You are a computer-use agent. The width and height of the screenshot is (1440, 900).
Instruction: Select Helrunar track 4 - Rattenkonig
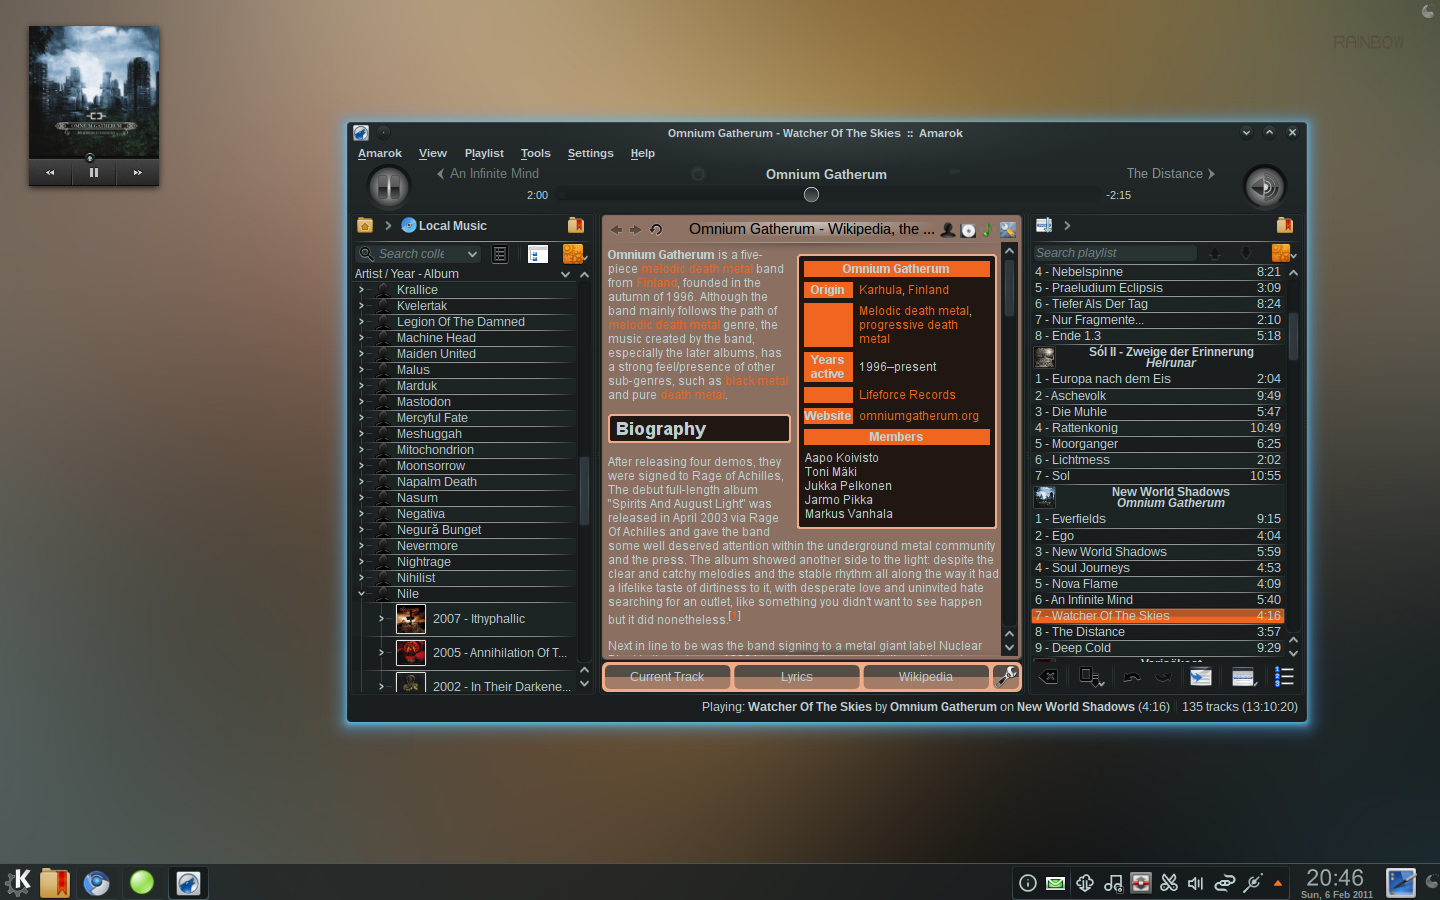[1158, 428]
